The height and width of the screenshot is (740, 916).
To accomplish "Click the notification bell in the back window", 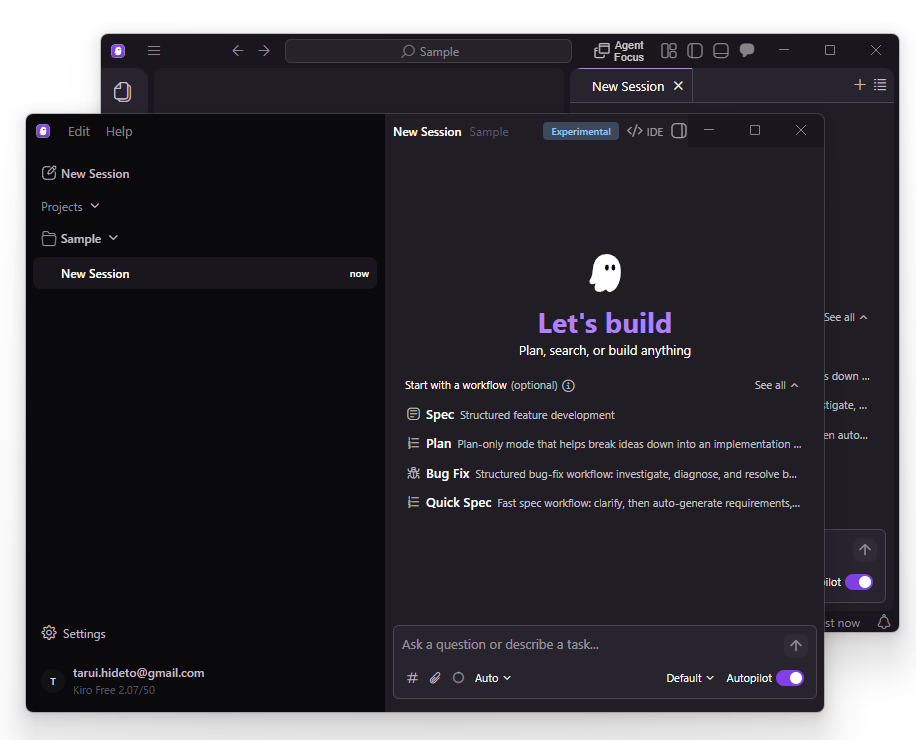I will [x=884, y=622].
